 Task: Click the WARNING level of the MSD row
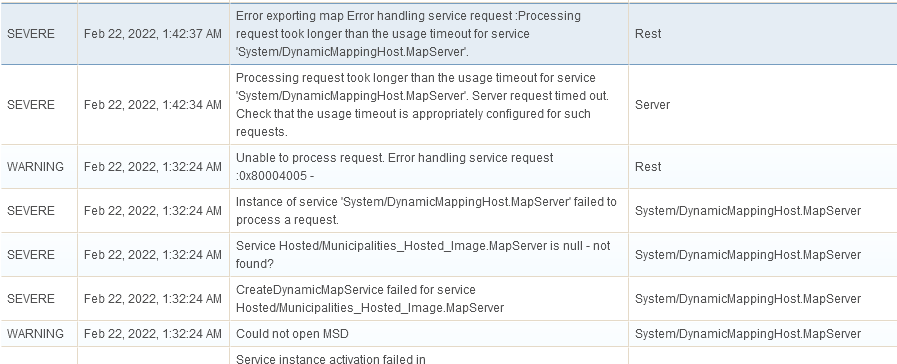point(35,334)
